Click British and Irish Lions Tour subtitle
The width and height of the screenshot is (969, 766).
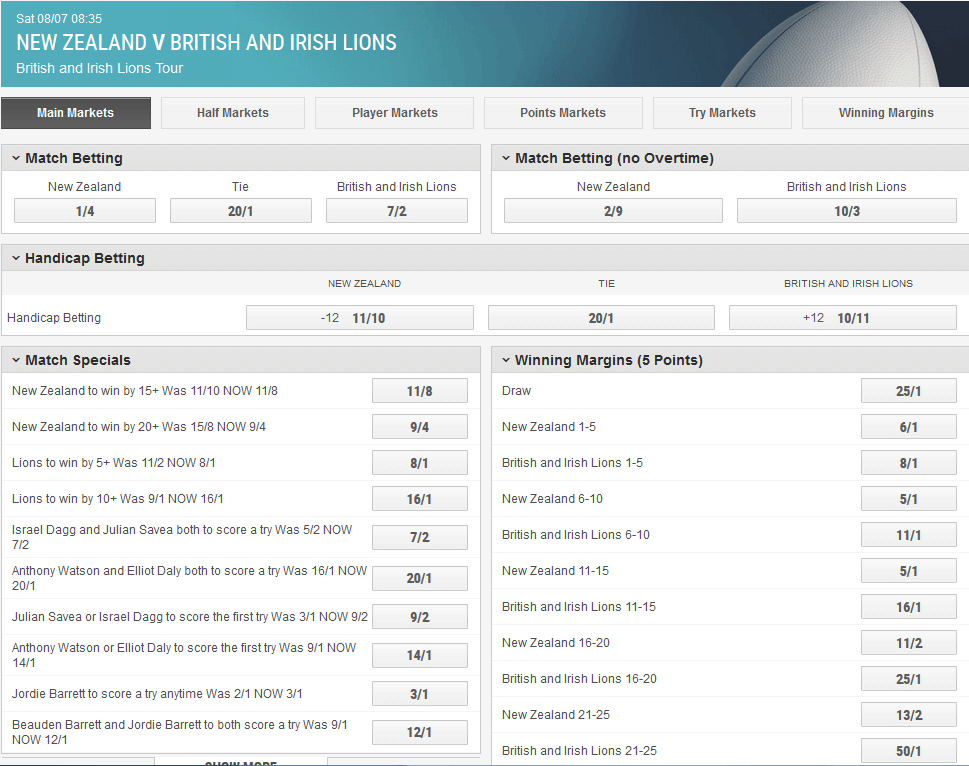[99, 68]
